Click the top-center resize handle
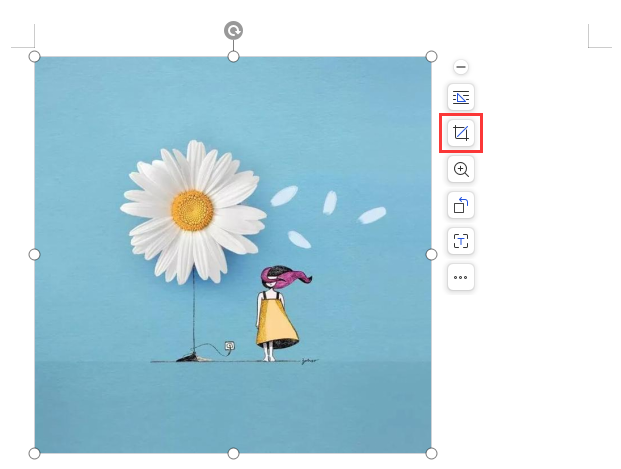The height and width of the screenshot is (469, 621). [x=233, y=57]
